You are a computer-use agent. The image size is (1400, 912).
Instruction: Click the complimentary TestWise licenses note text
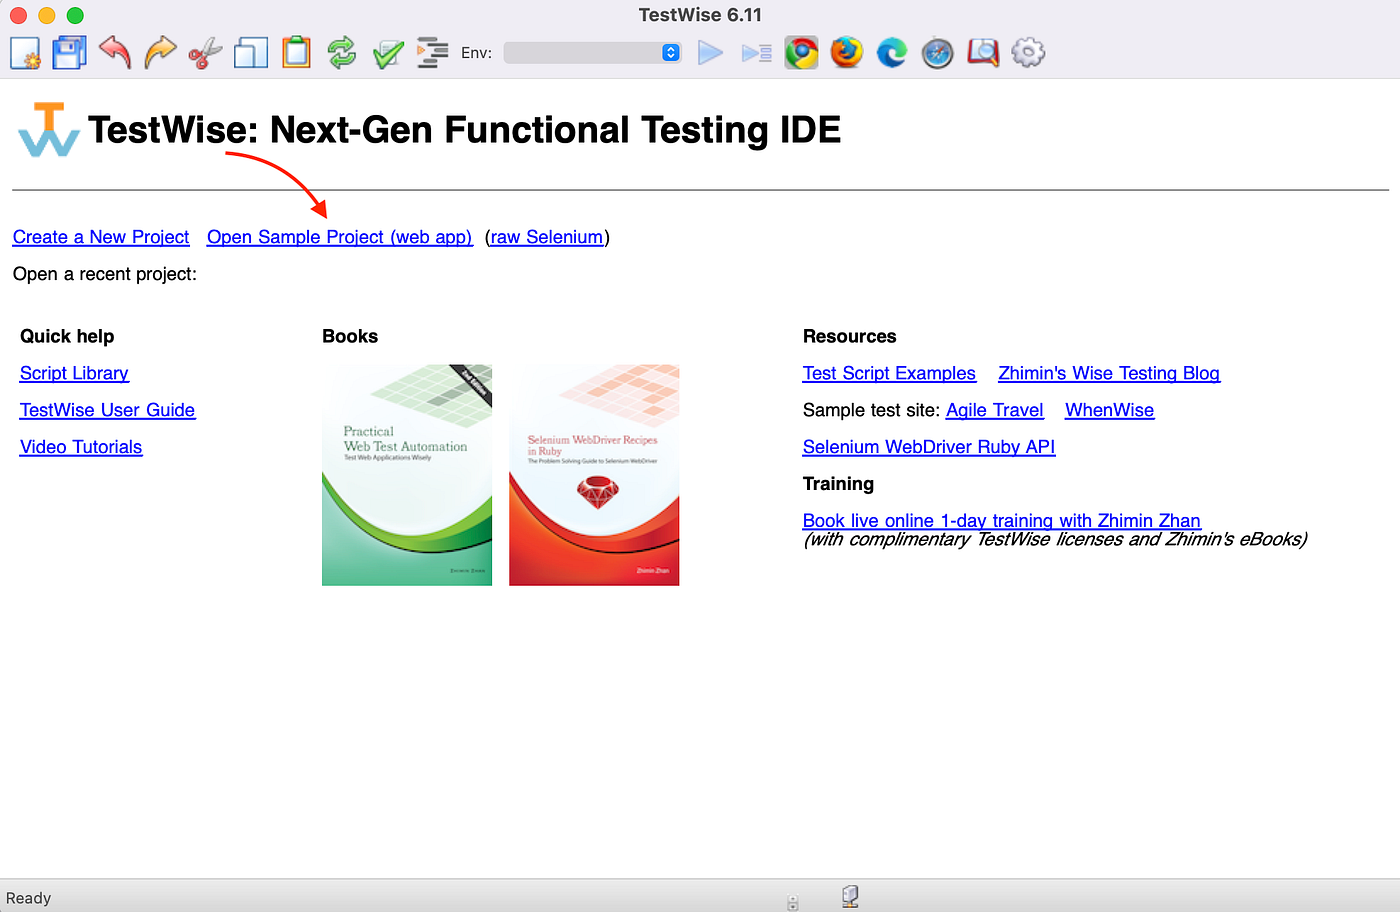[x=1055, y=540]
